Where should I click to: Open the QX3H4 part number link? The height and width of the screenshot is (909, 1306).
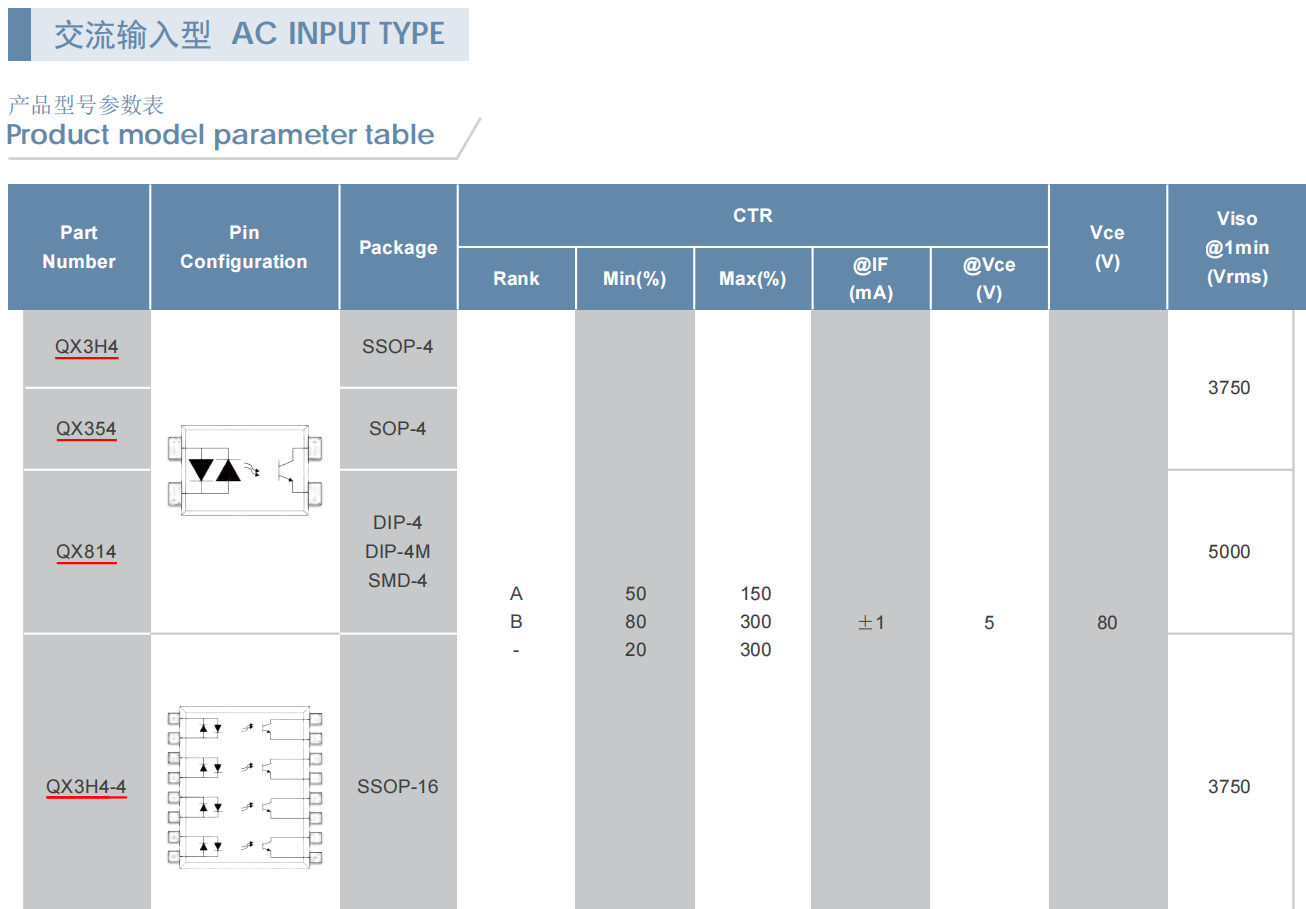click(x=86, y=348)
